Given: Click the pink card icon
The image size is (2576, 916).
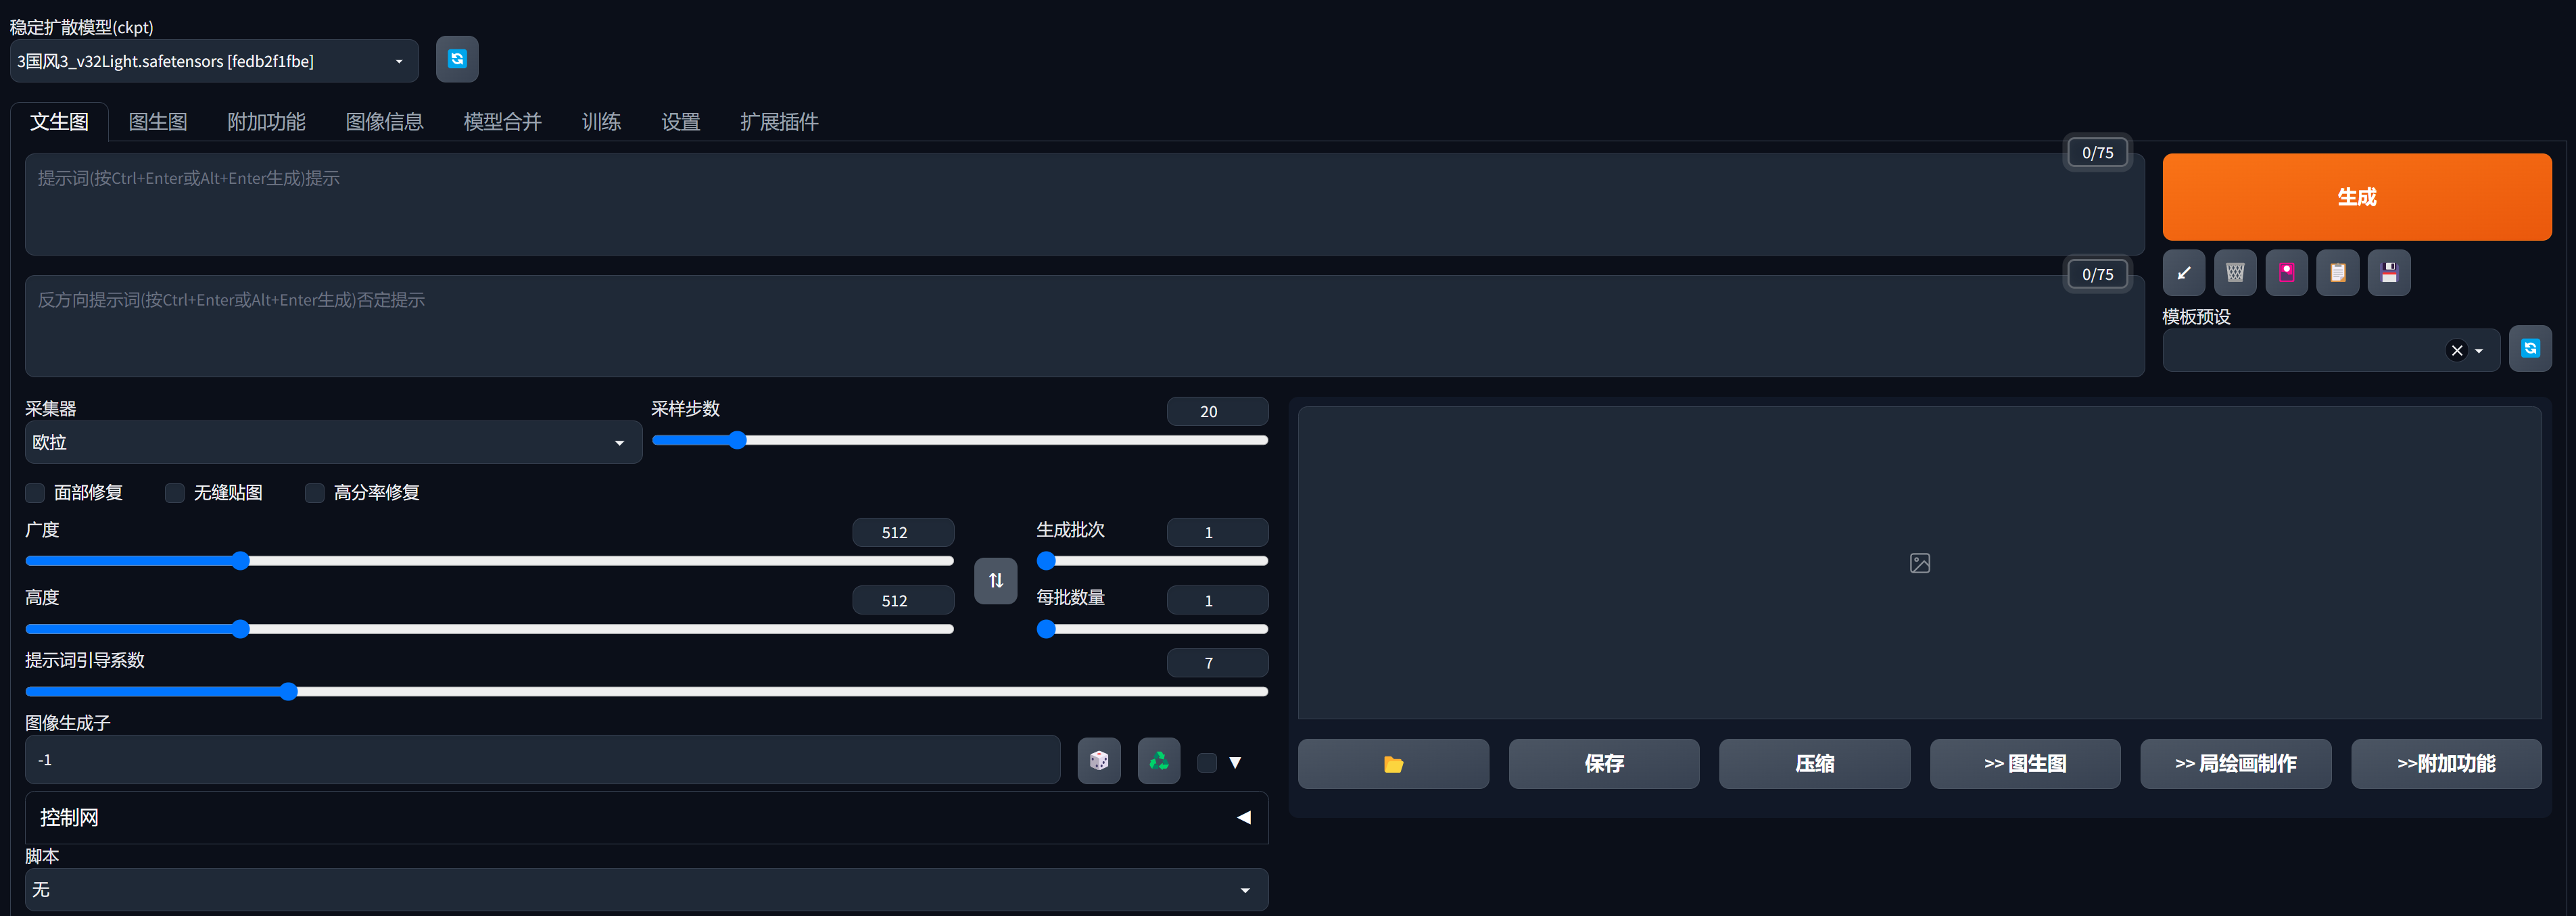Looking at the screenshot, I should (x=2287, y=273).
